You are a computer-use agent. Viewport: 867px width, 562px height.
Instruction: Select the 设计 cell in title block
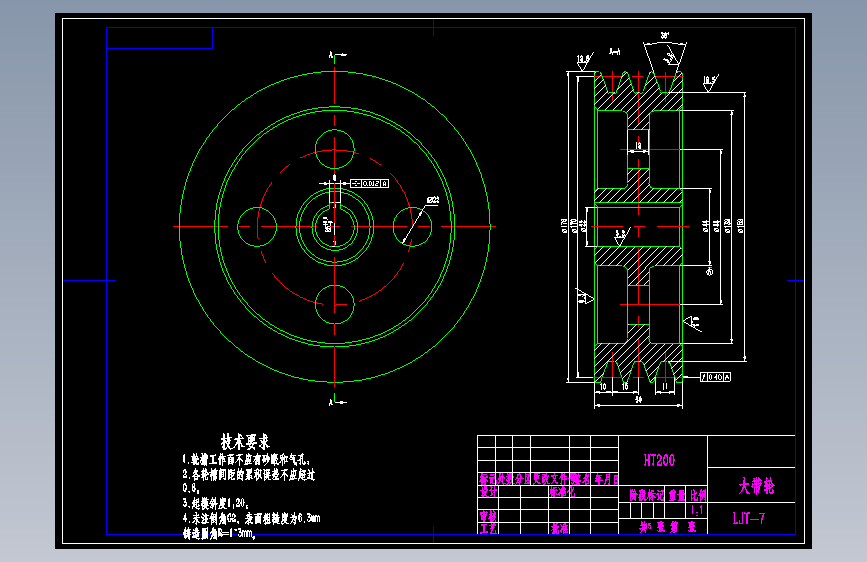(x=488, y=492)
